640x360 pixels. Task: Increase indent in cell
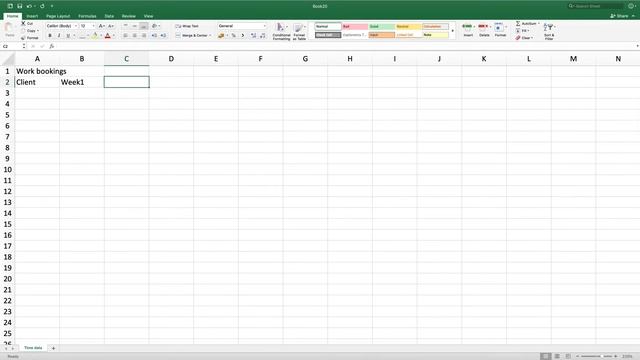pyautogui.click(x=163, y=36)
